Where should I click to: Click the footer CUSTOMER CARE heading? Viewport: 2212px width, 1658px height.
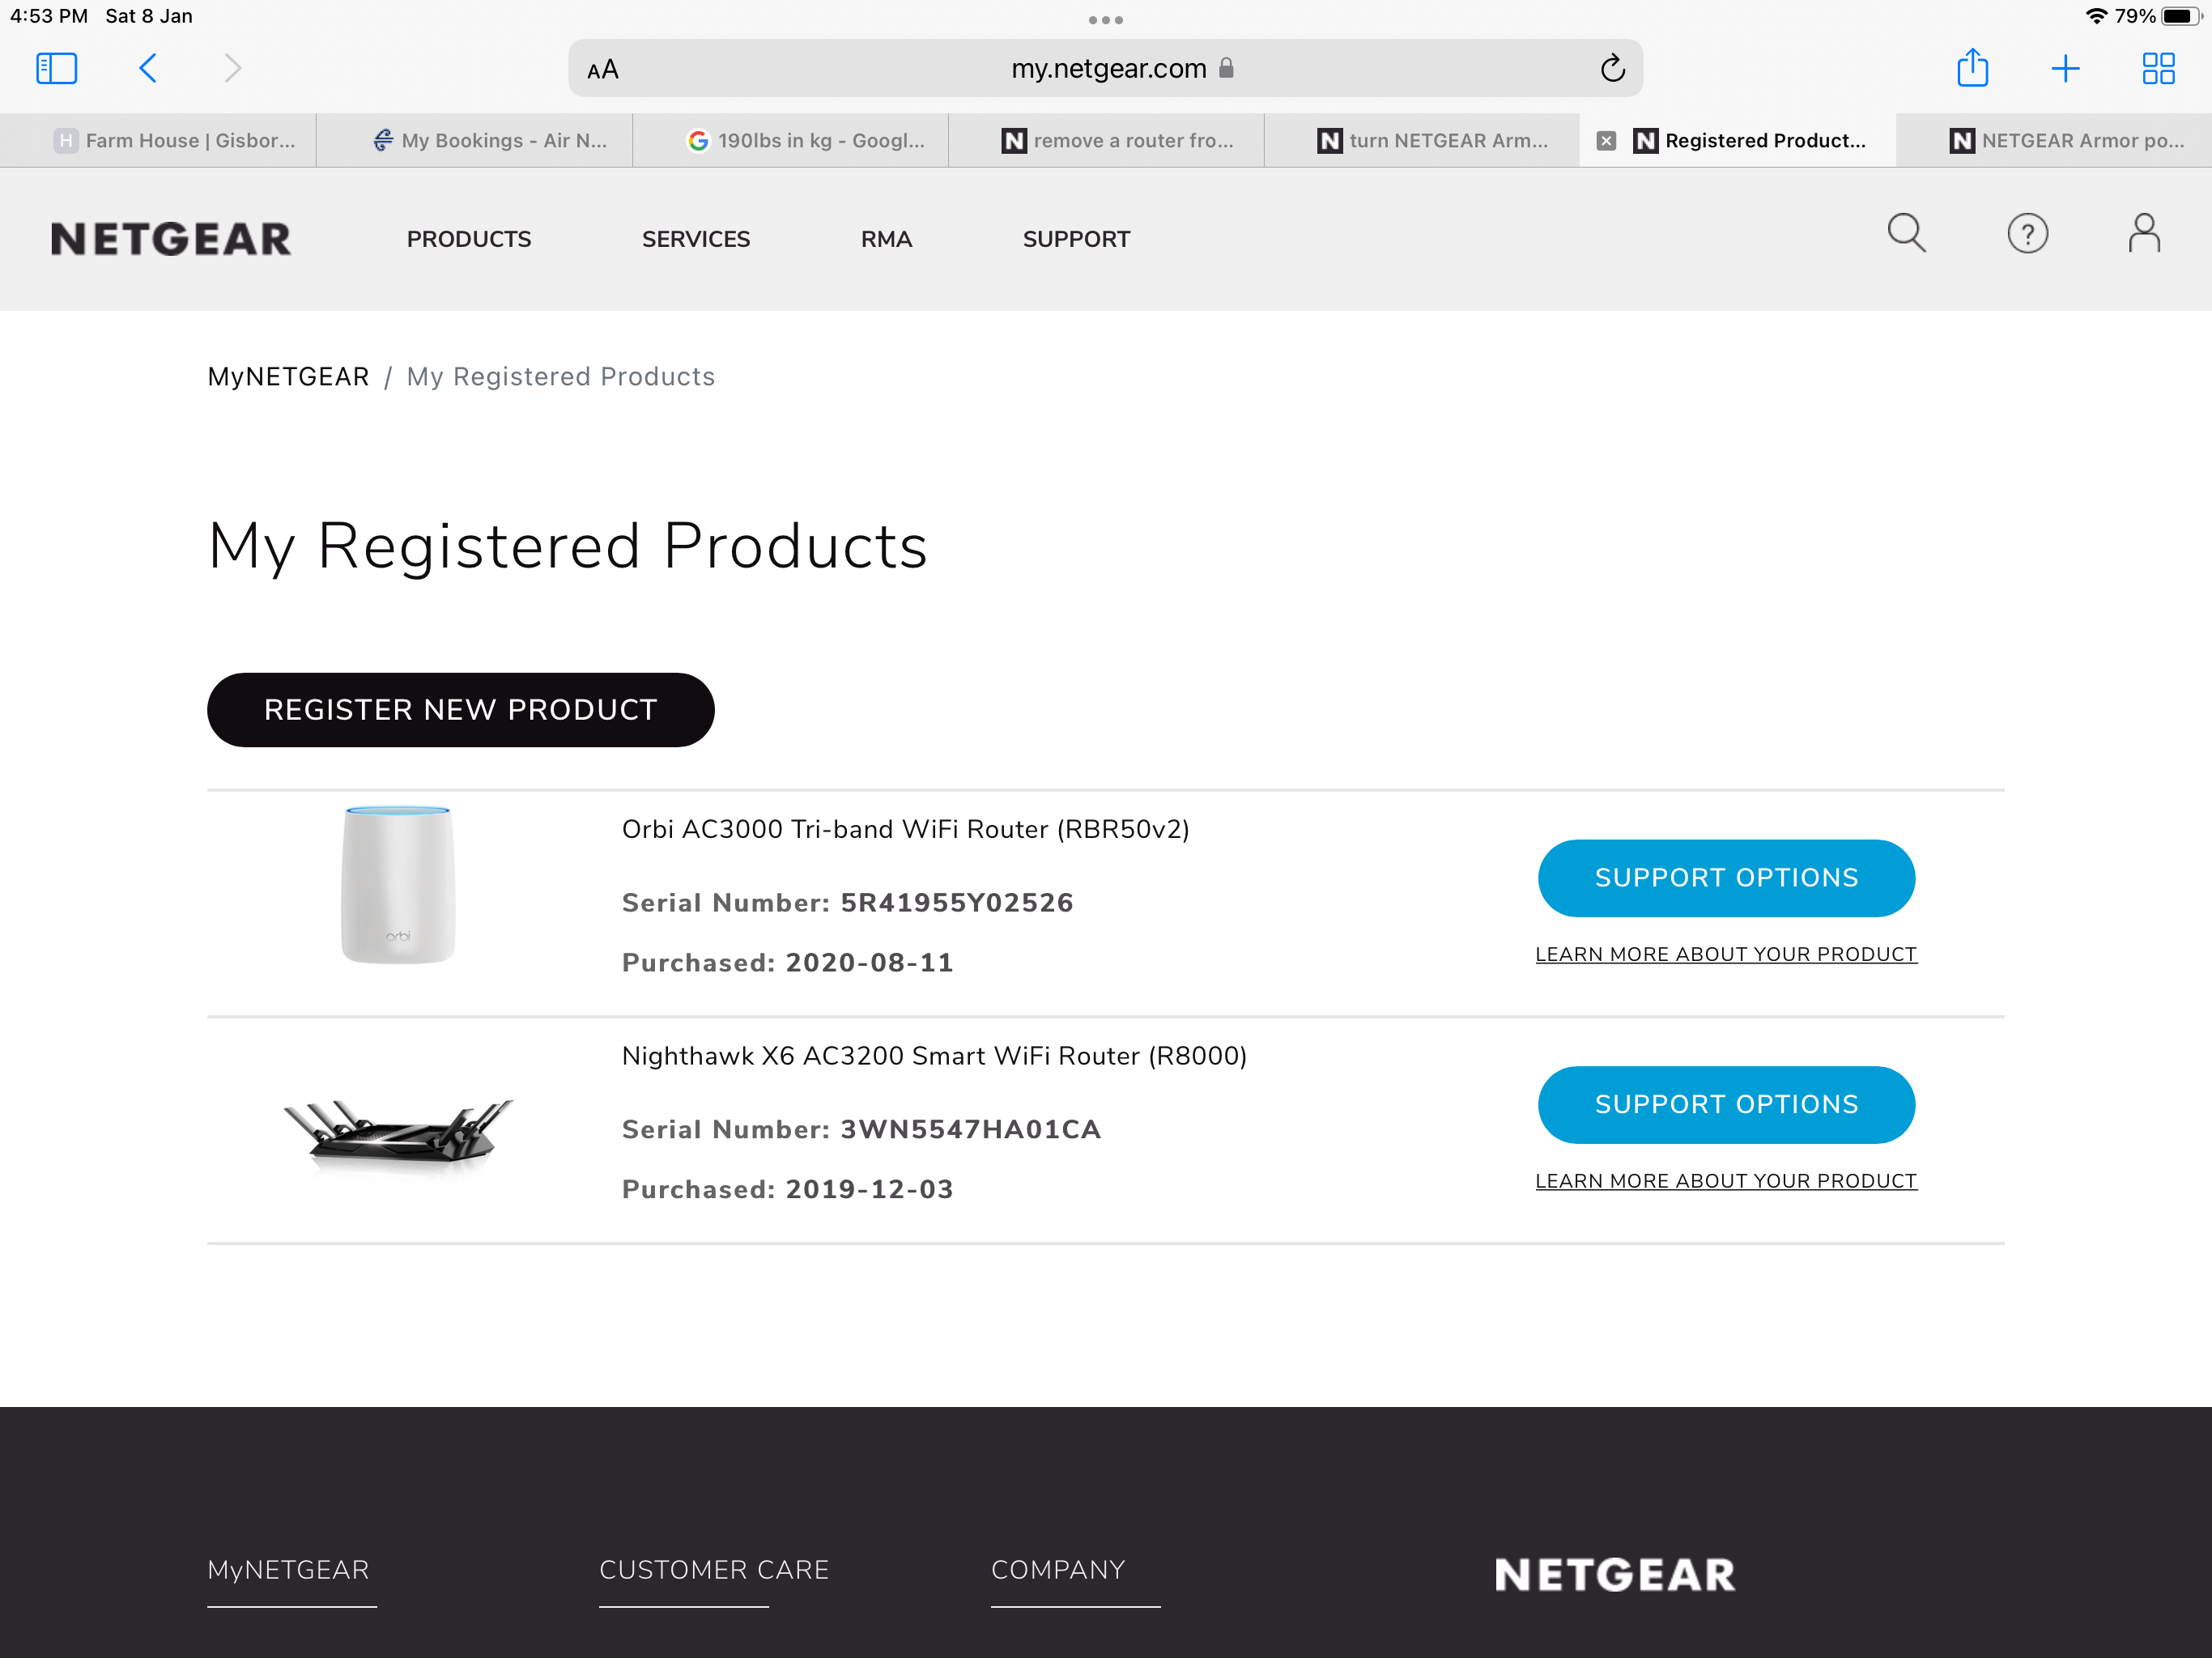[714, 1571]
